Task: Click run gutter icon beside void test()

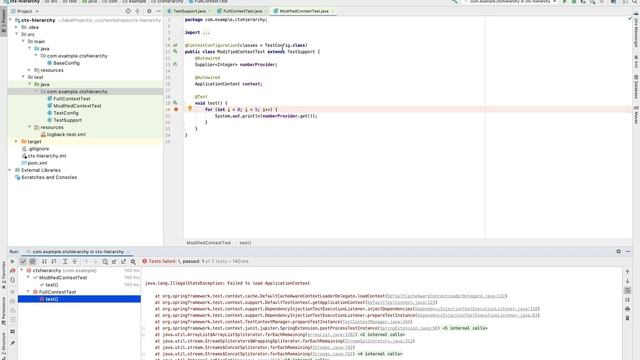Action: pyautogui.click(x=175, y=103)
